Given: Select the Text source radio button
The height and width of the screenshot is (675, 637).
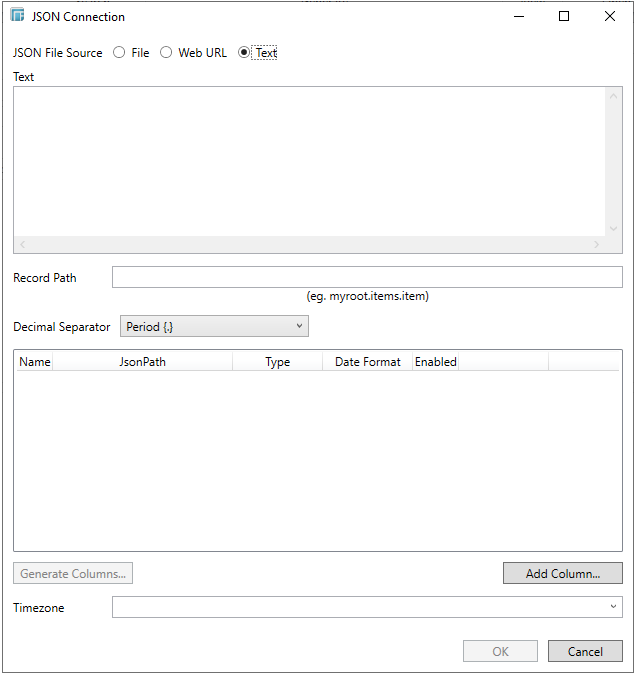Looking at the screenshot, I should 245,53.
